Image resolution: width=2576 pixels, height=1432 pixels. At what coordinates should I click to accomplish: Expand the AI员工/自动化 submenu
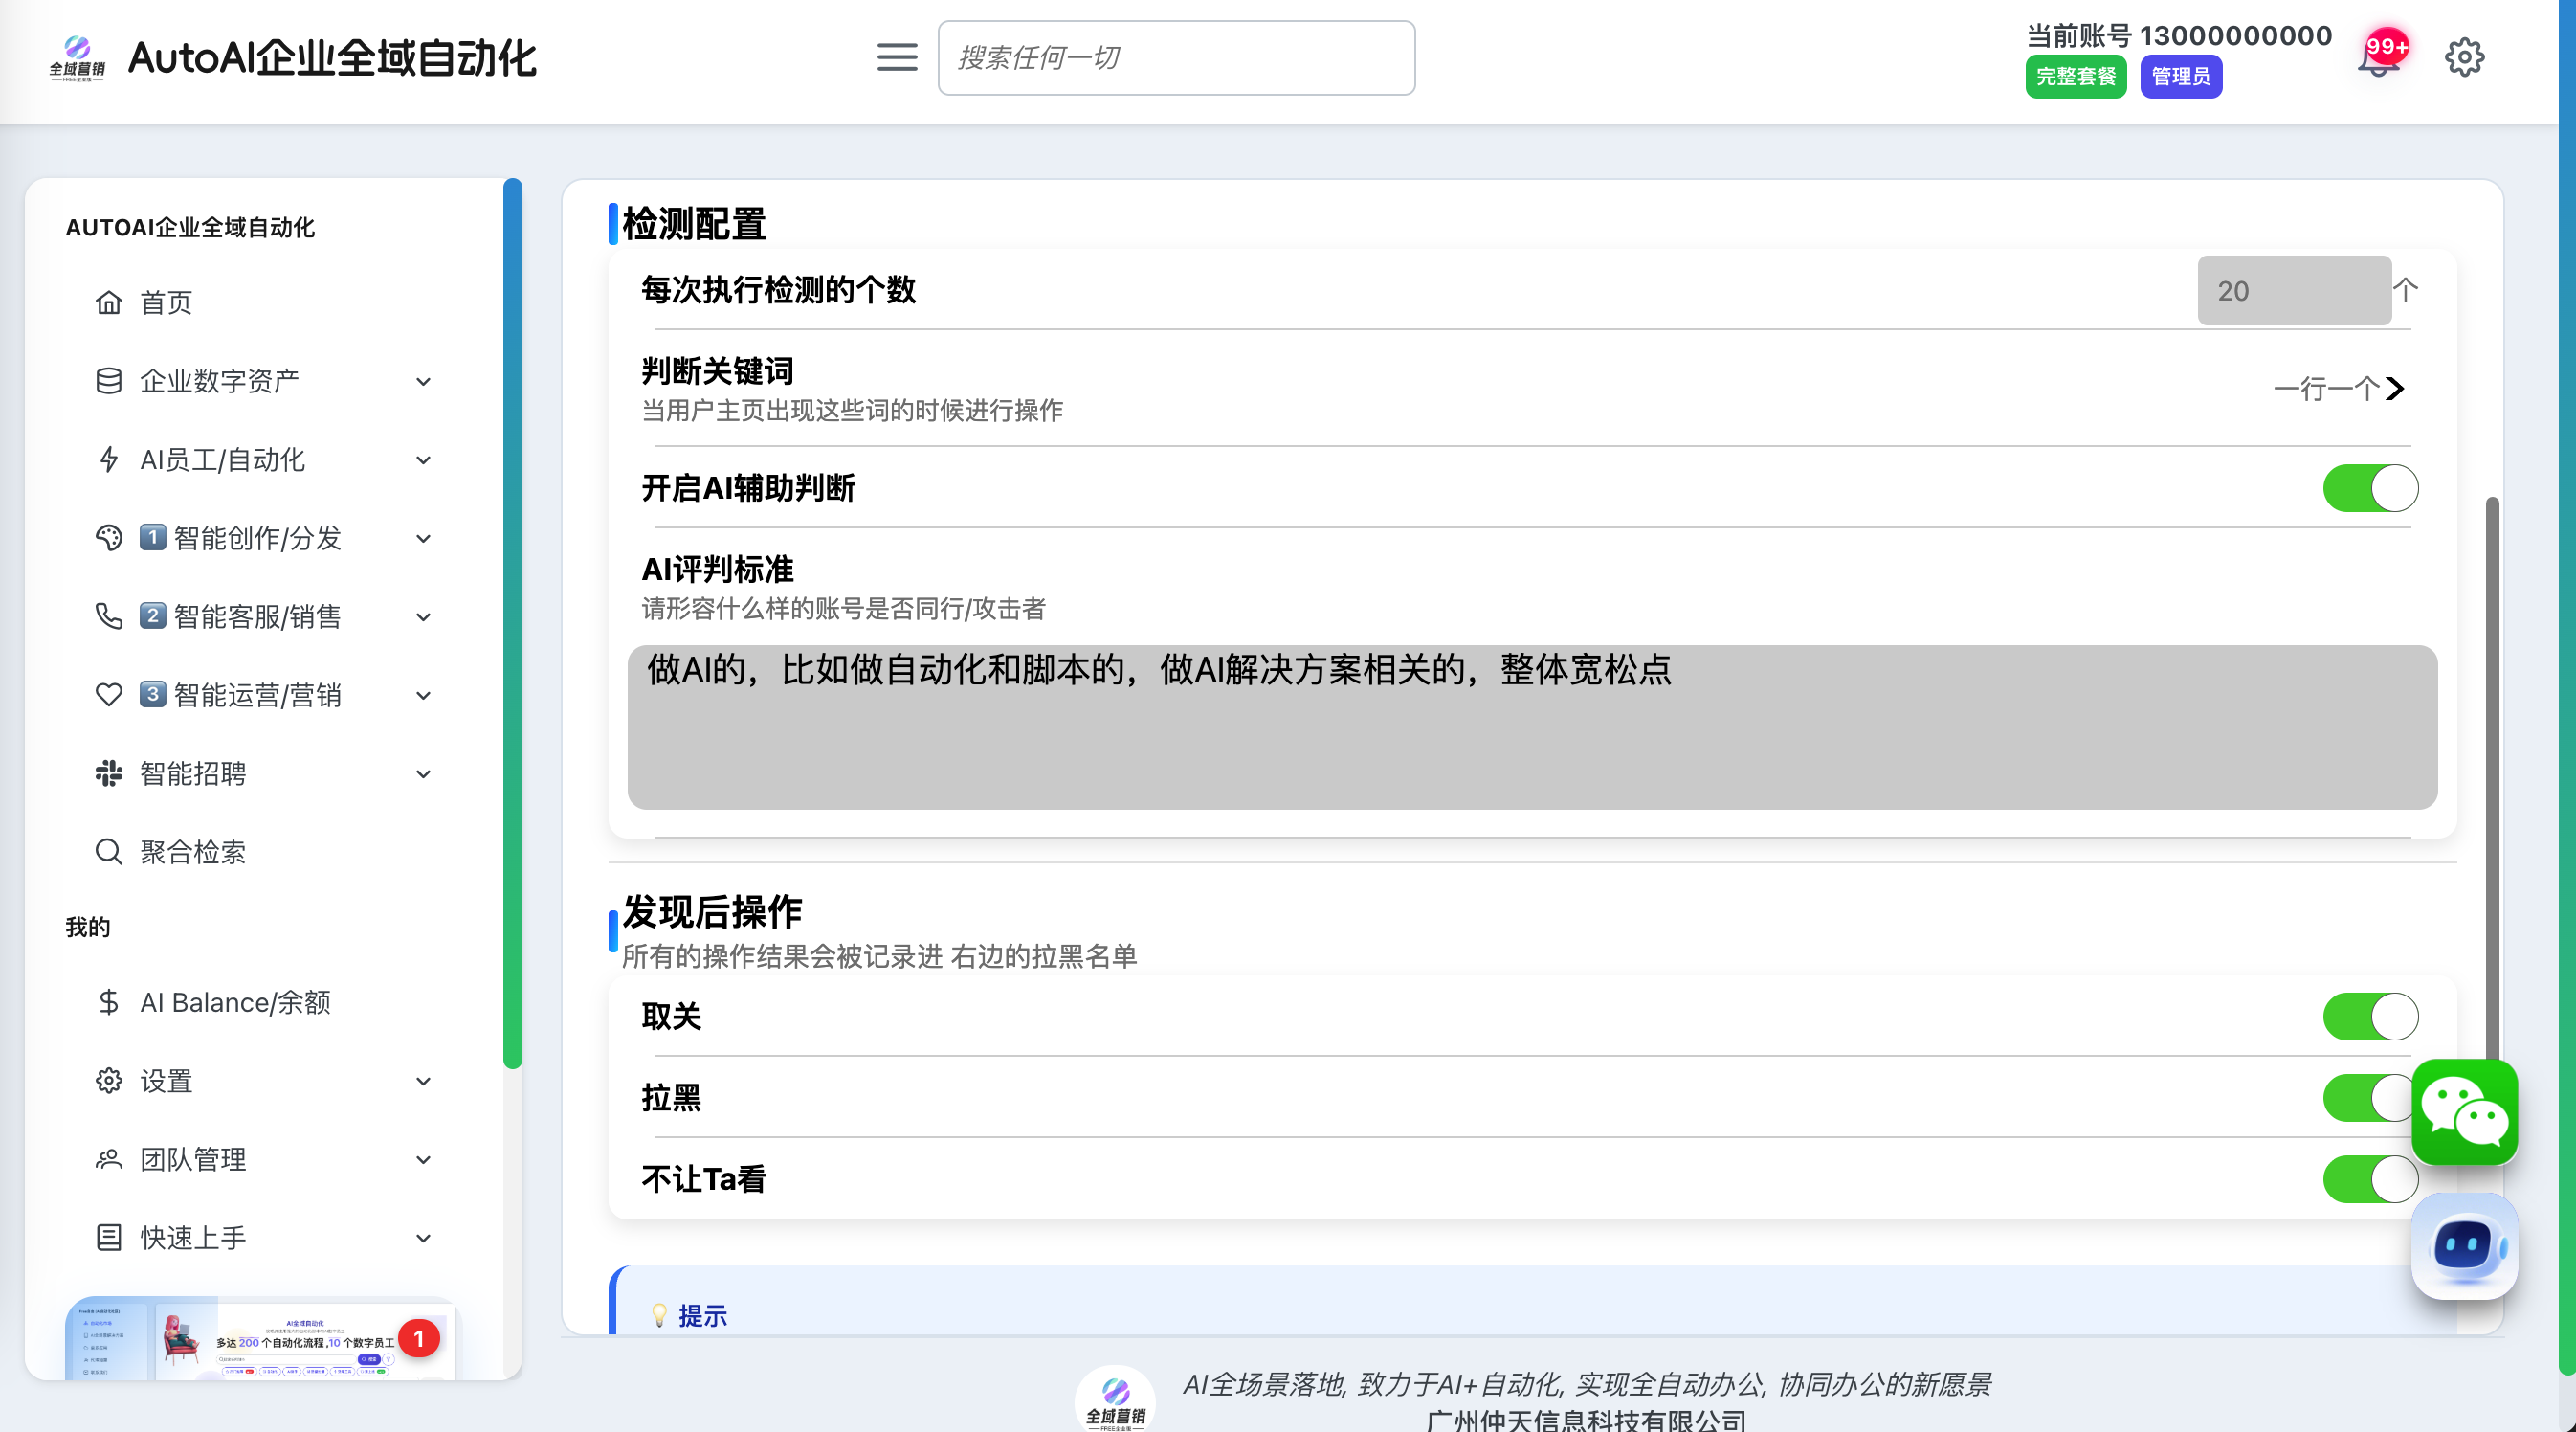coord(423,460)
